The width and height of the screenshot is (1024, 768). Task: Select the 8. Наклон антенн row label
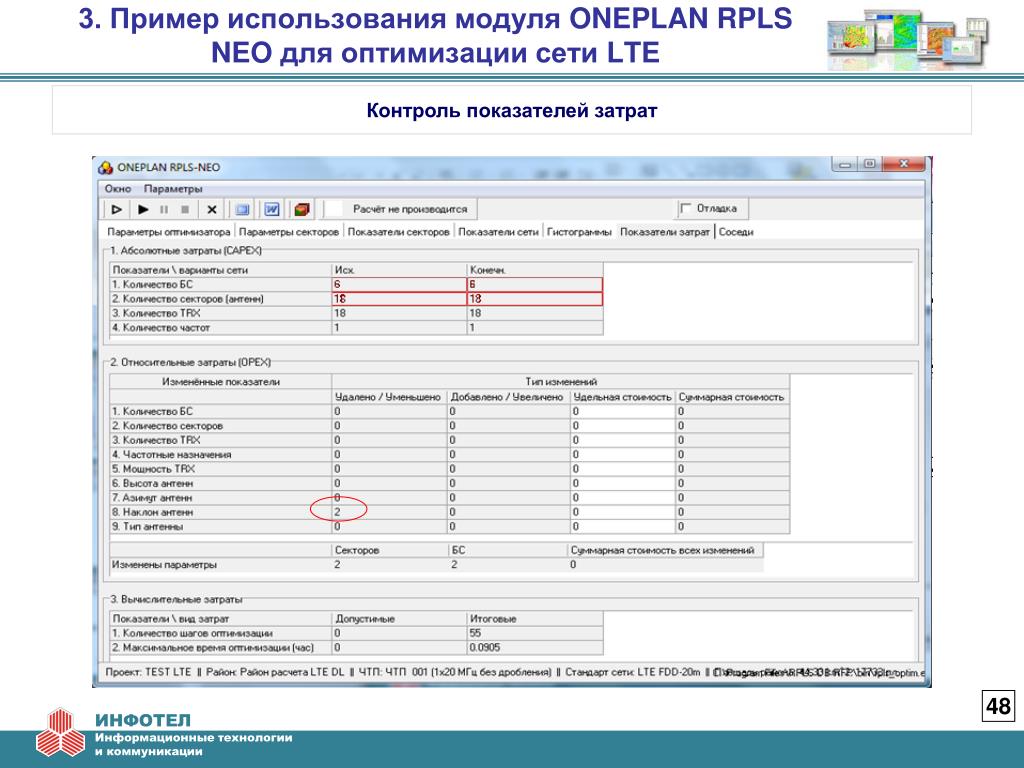tap(221, 512)
